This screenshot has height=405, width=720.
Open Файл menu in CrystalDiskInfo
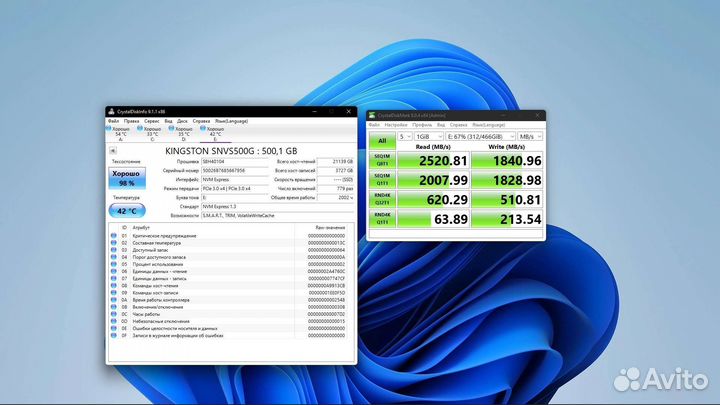(x=113, y=121)
